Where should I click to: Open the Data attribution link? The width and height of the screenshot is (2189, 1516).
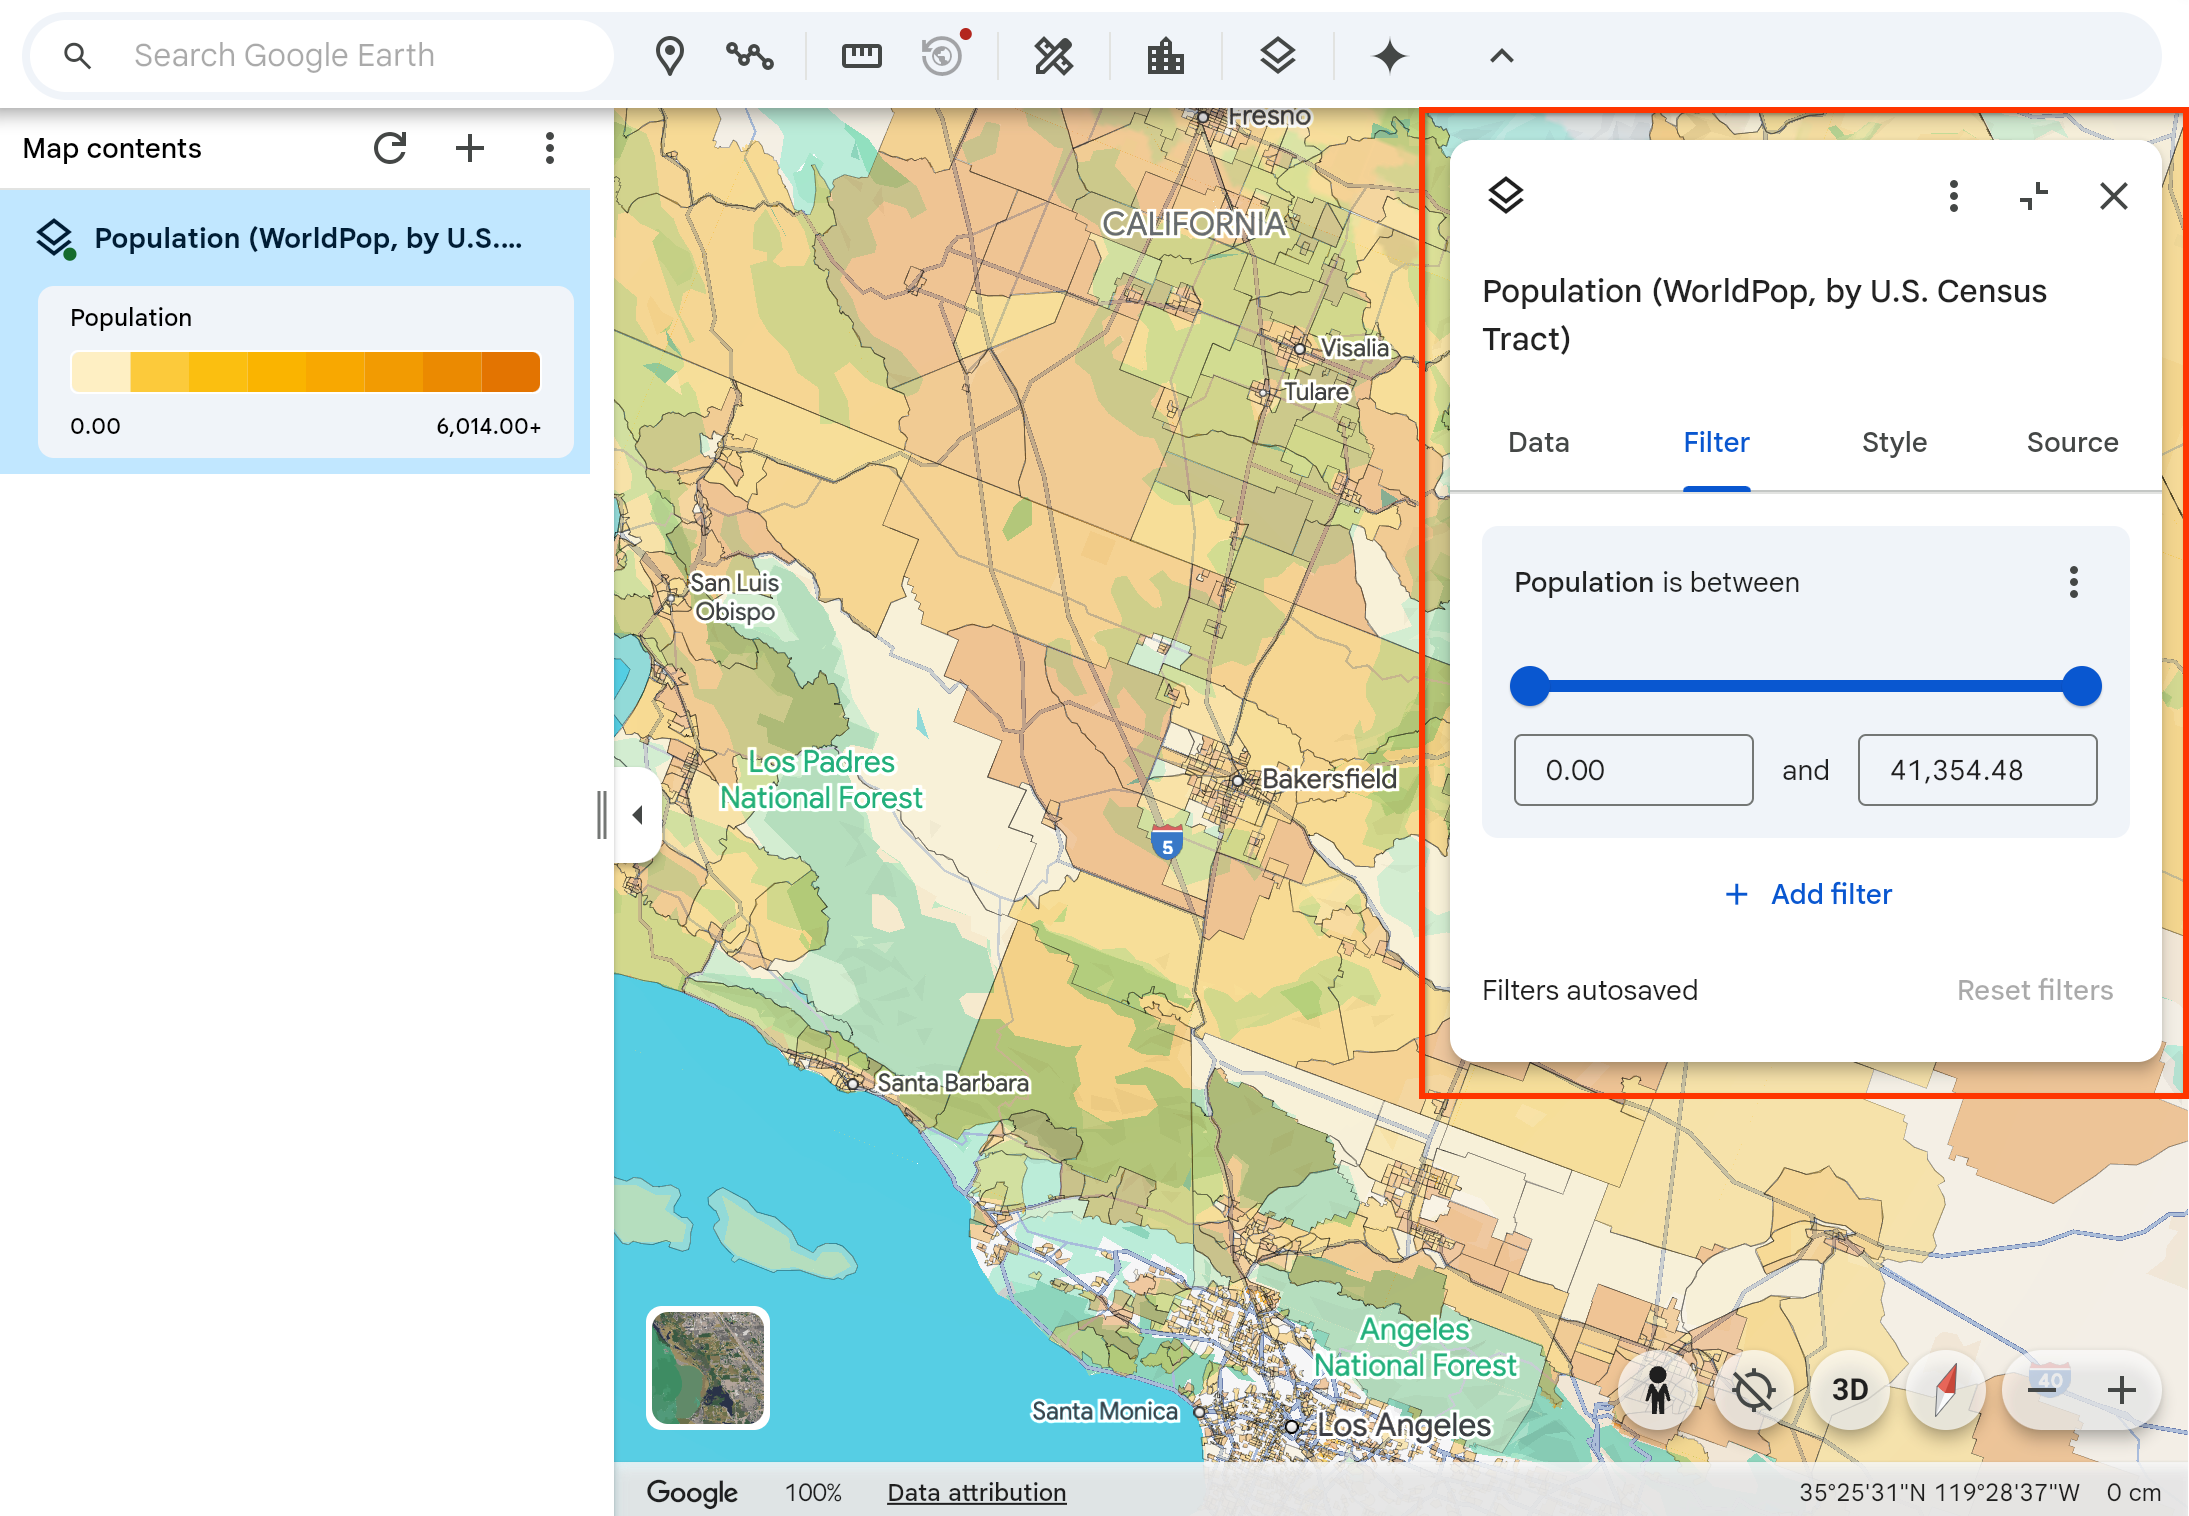tap(976, 1492)
